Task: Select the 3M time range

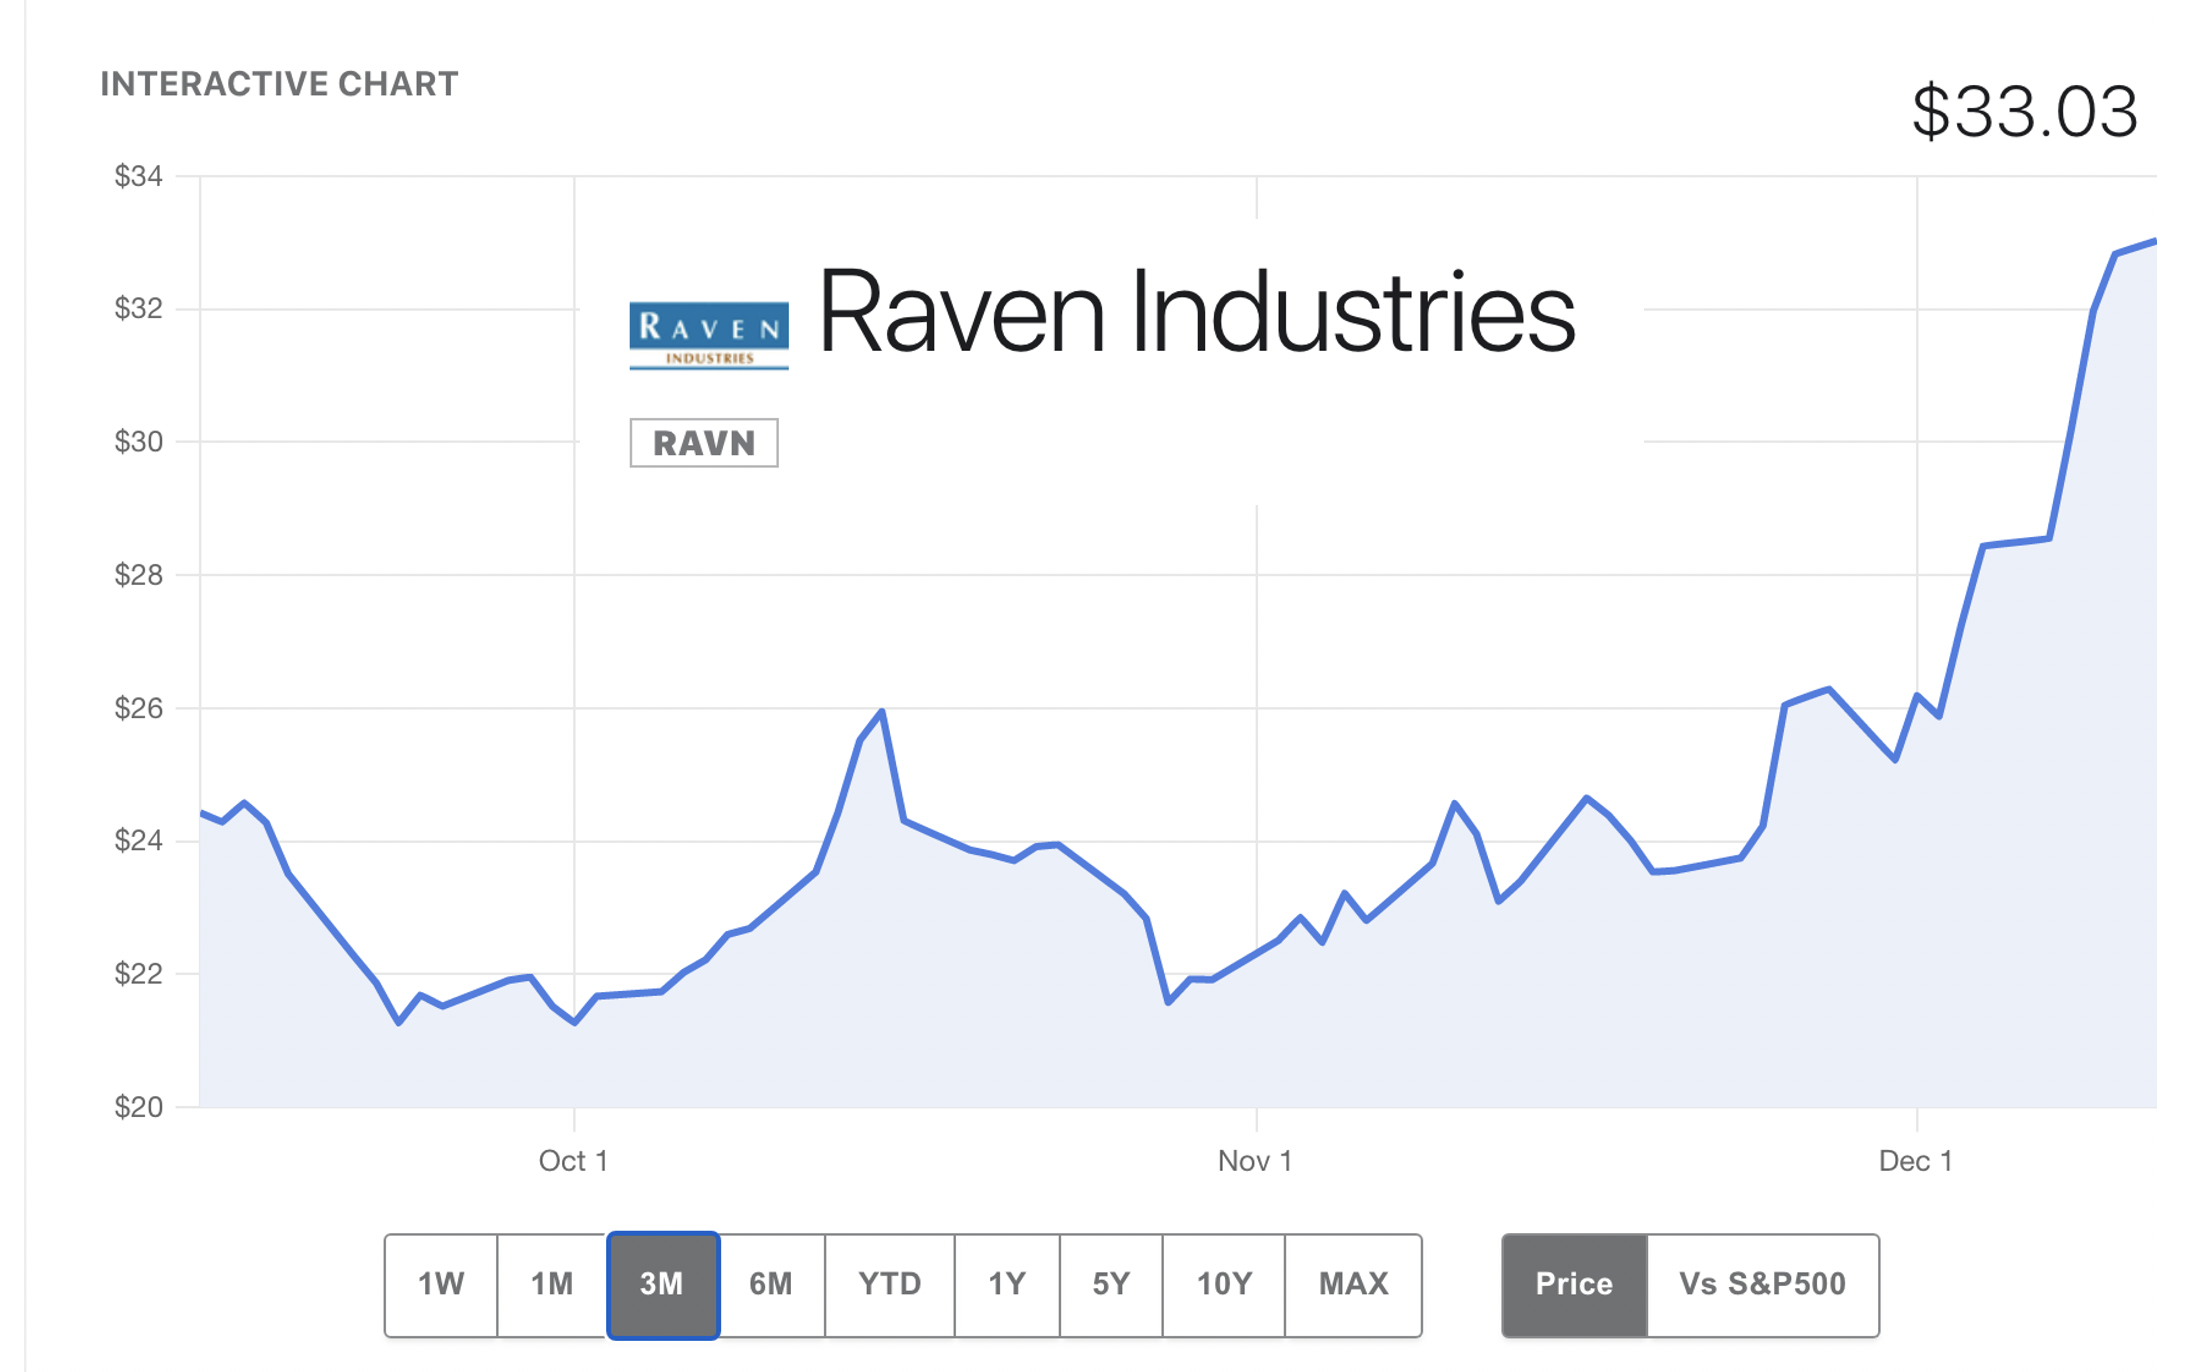Action: point(662,1284)
